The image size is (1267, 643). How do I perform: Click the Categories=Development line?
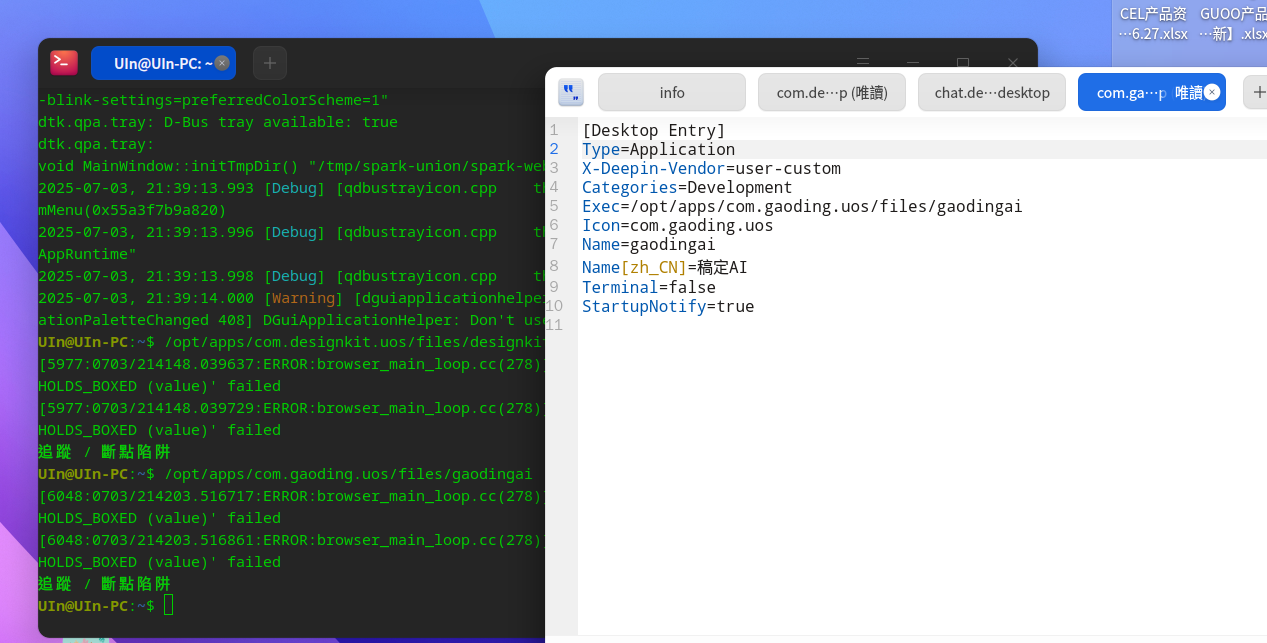coord(687,187)
